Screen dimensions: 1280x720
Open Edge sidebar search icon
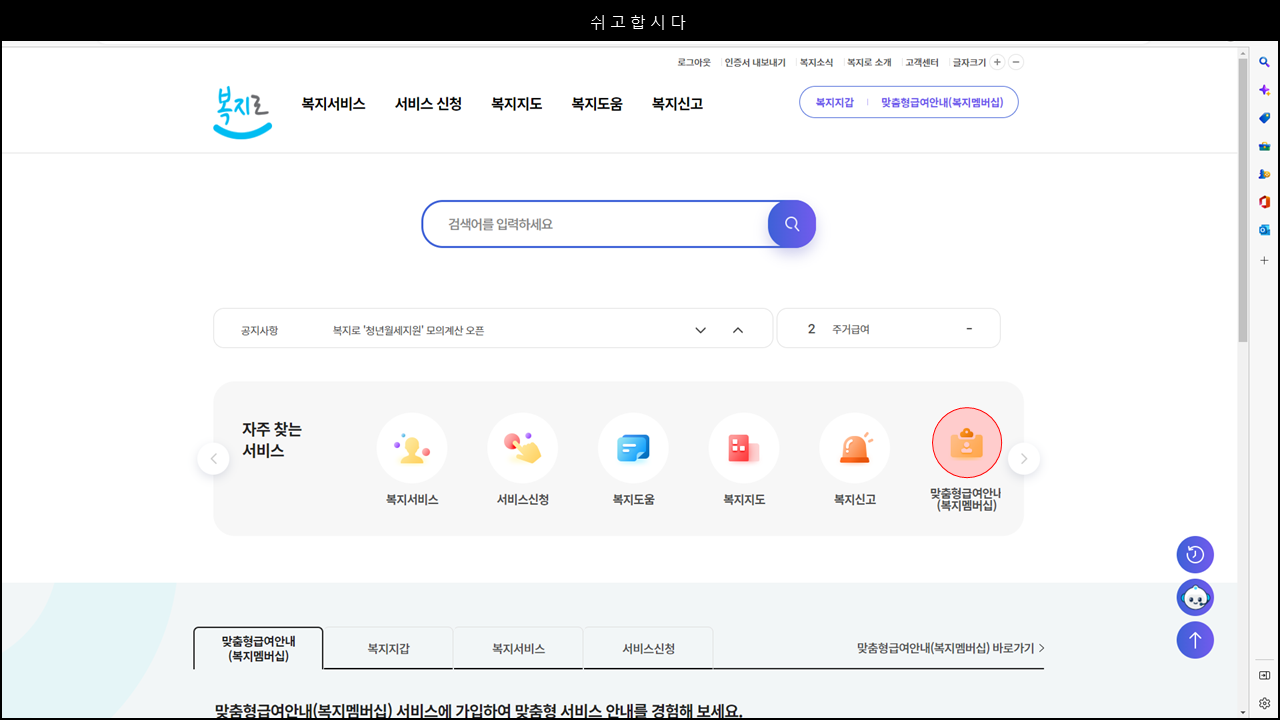pos(1264,62)
